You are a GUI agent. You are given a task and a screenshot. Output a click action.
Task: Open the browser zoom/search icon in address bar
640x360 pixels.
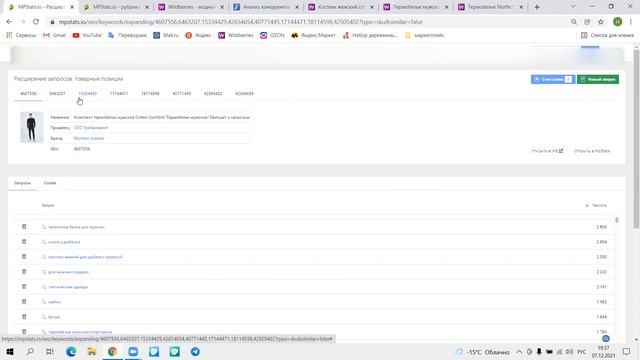pyautogui.click(x=574, y=22)
